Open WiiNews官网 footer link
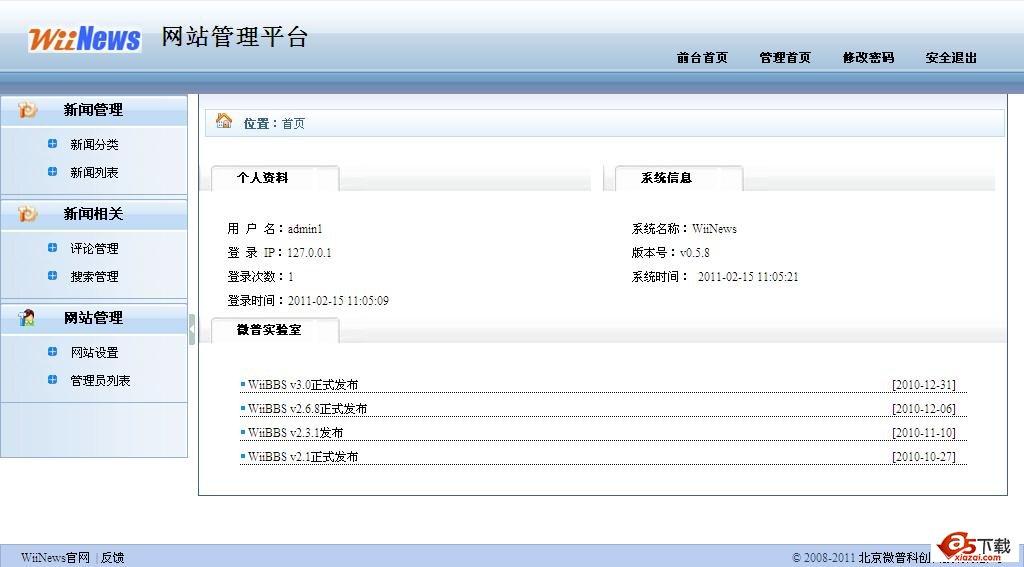This screenshot has width=1024, height=567. 55,558
